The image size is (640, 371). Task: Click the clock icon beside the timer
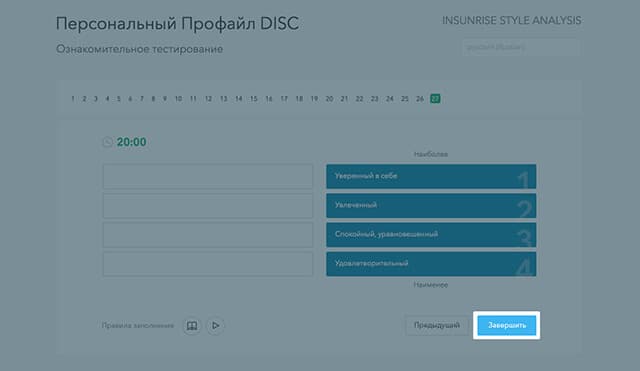[x=108, y=142]
